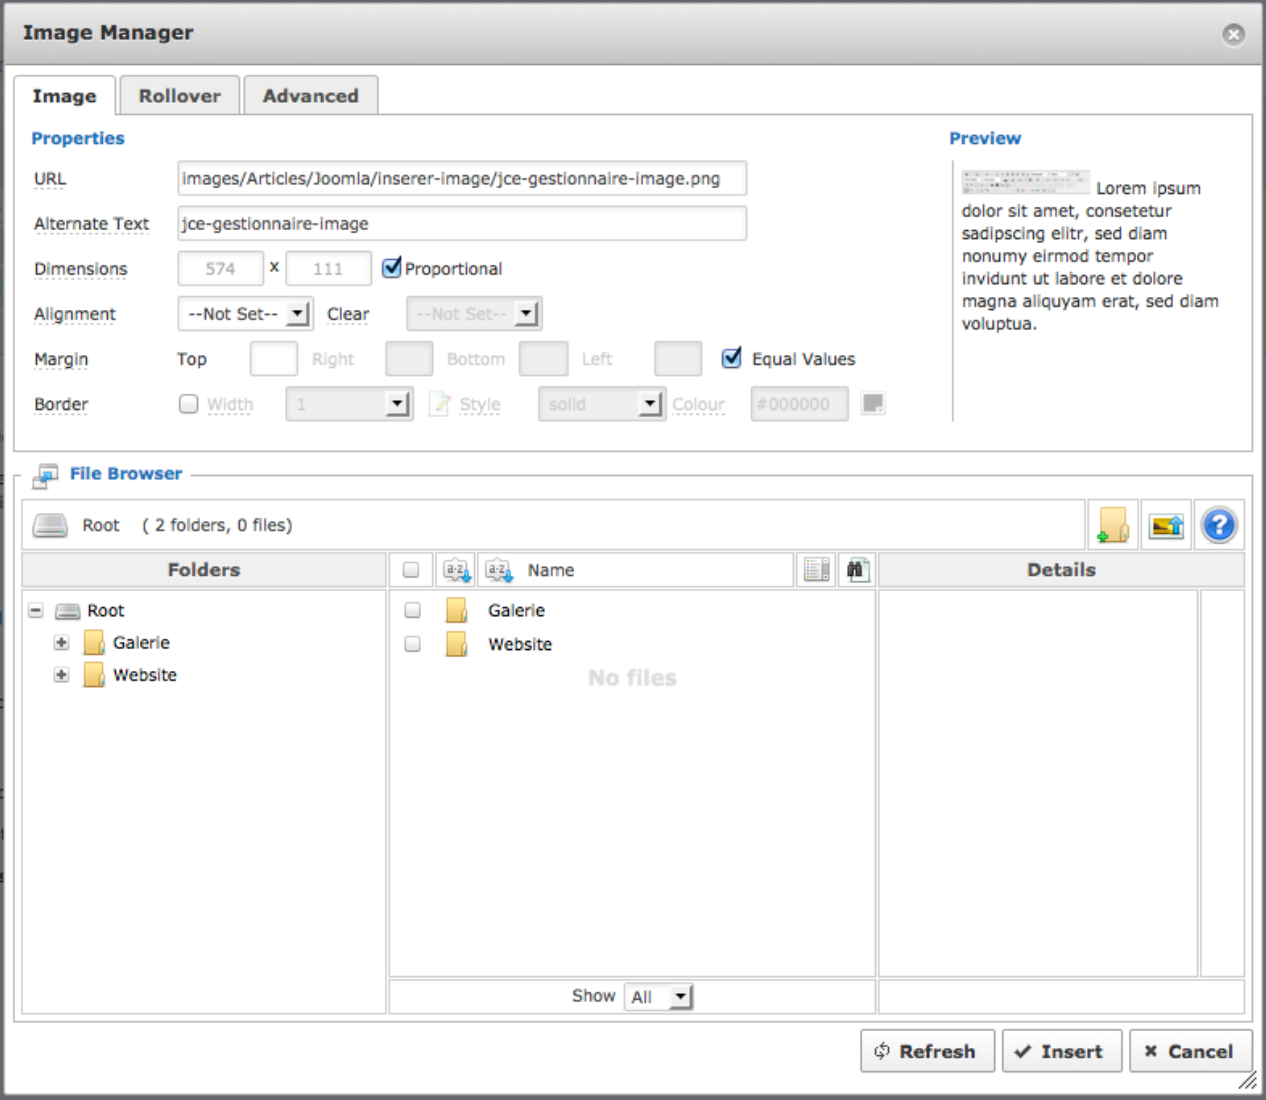Click the binoculars search icon
Screen dimensions: 1266x1100
point(857,570)
